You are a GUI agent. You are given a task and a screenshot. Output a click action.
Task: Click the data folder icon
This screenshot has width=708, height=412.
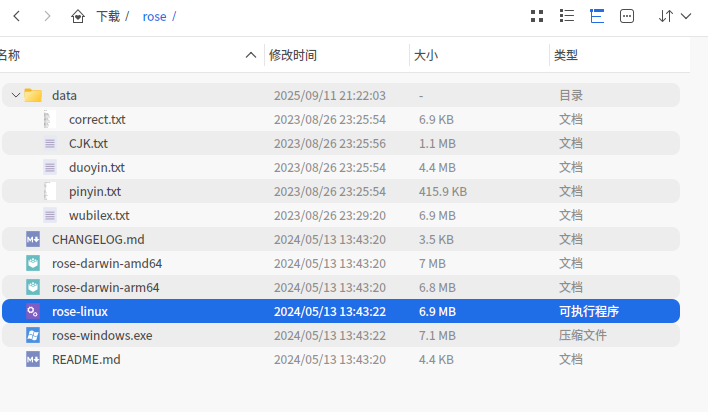click(x=33, y=95)
